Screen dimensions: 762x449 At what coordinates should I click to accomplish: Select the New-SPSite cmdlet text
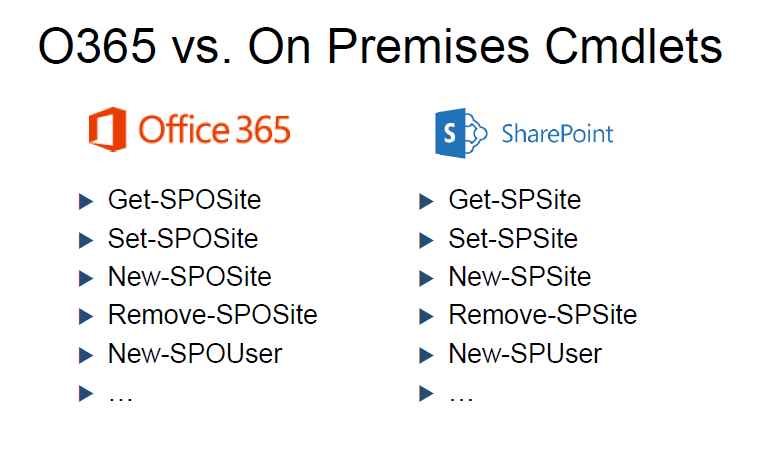click(520, 276)
